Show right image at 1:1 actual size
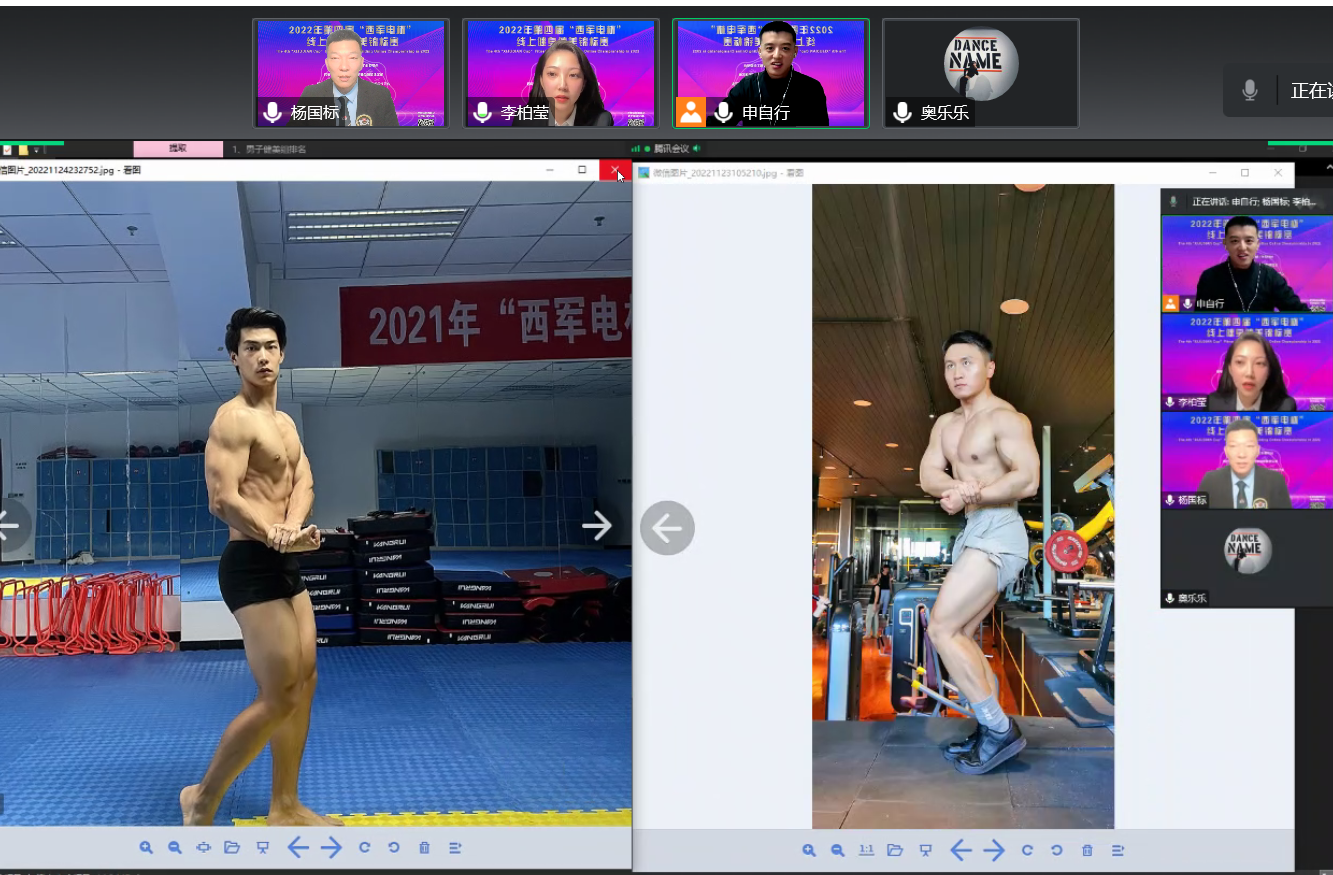The width and height of the screenshot is (1333, 875). 866,851
